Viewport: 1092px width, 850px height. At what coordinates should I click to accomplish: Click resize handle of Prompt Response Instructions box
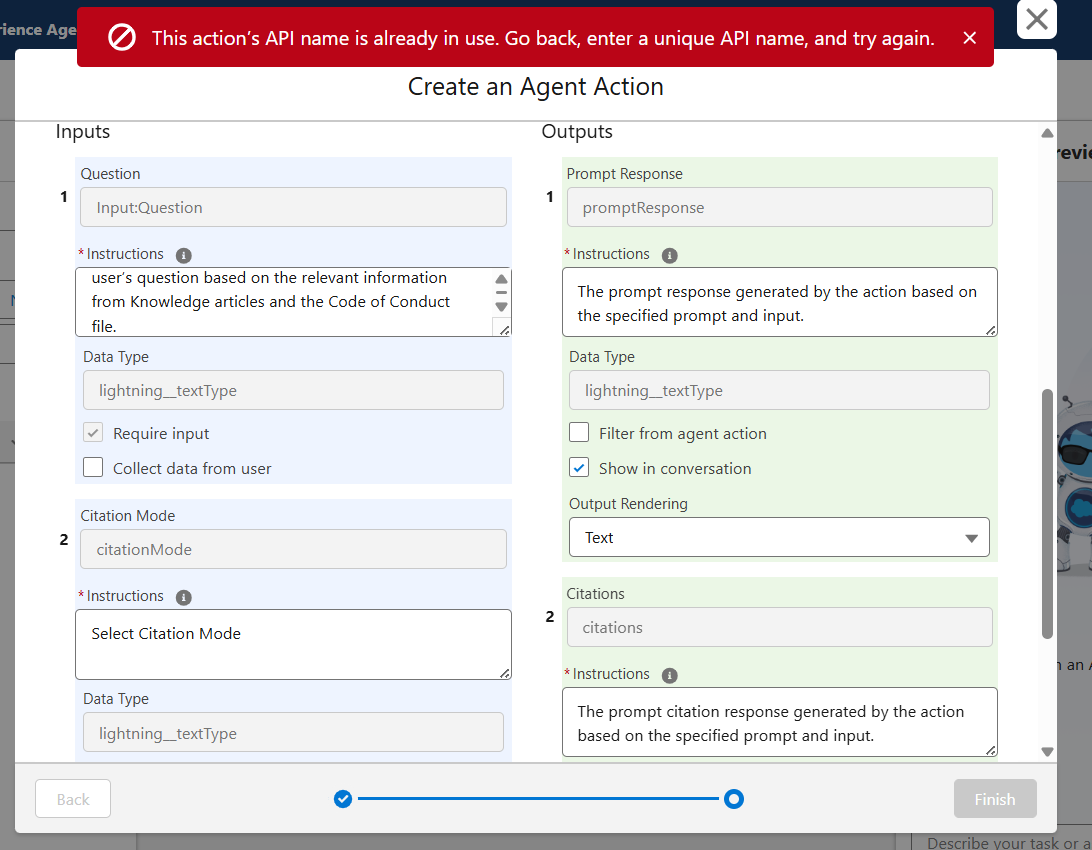click(990, 330)
